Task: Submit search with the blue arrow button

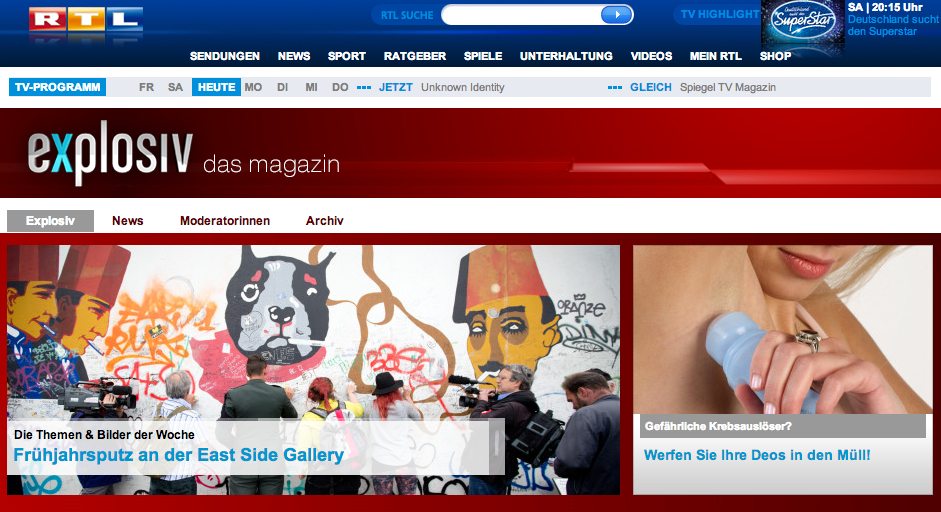Action: [616, 15]
